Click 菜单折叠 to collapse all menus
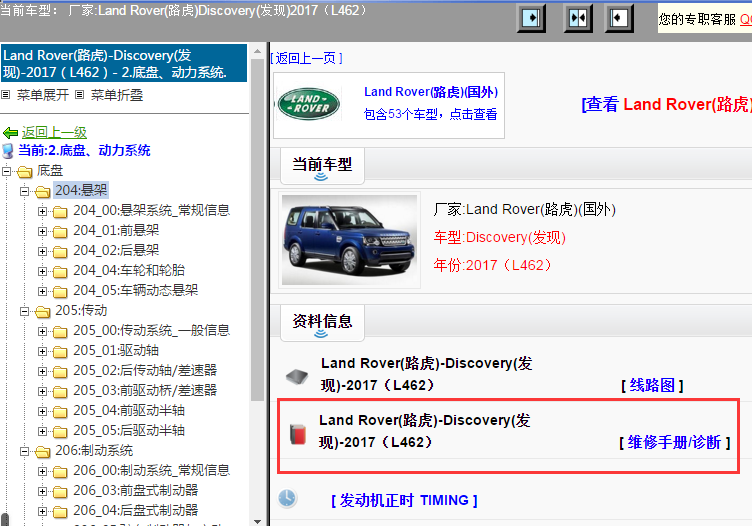Screen dimensions: 752x526 (117, 95)
